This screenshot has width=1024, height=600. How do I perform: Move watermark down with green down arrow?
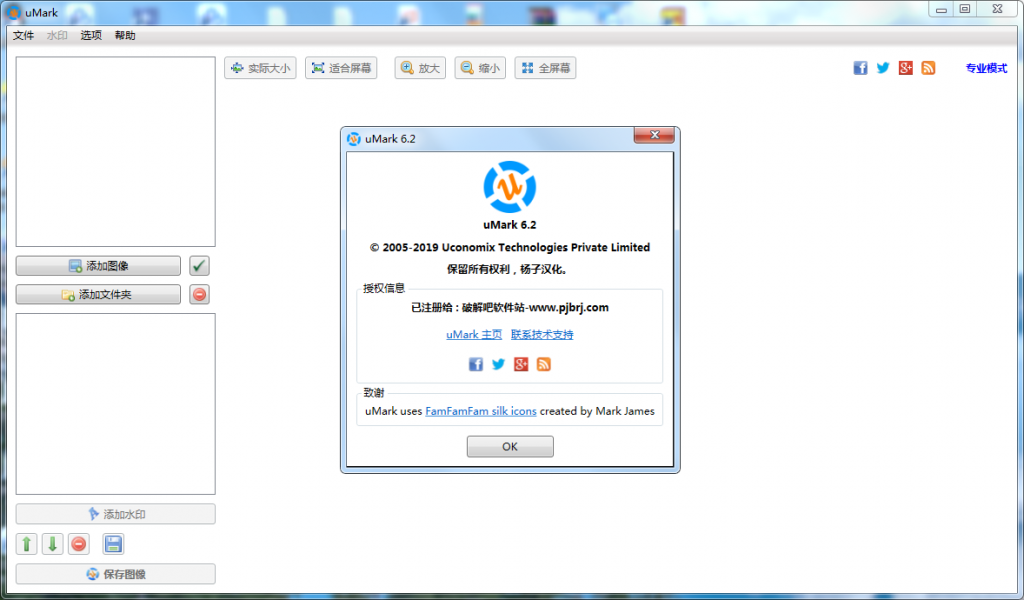tap(53, 544)
